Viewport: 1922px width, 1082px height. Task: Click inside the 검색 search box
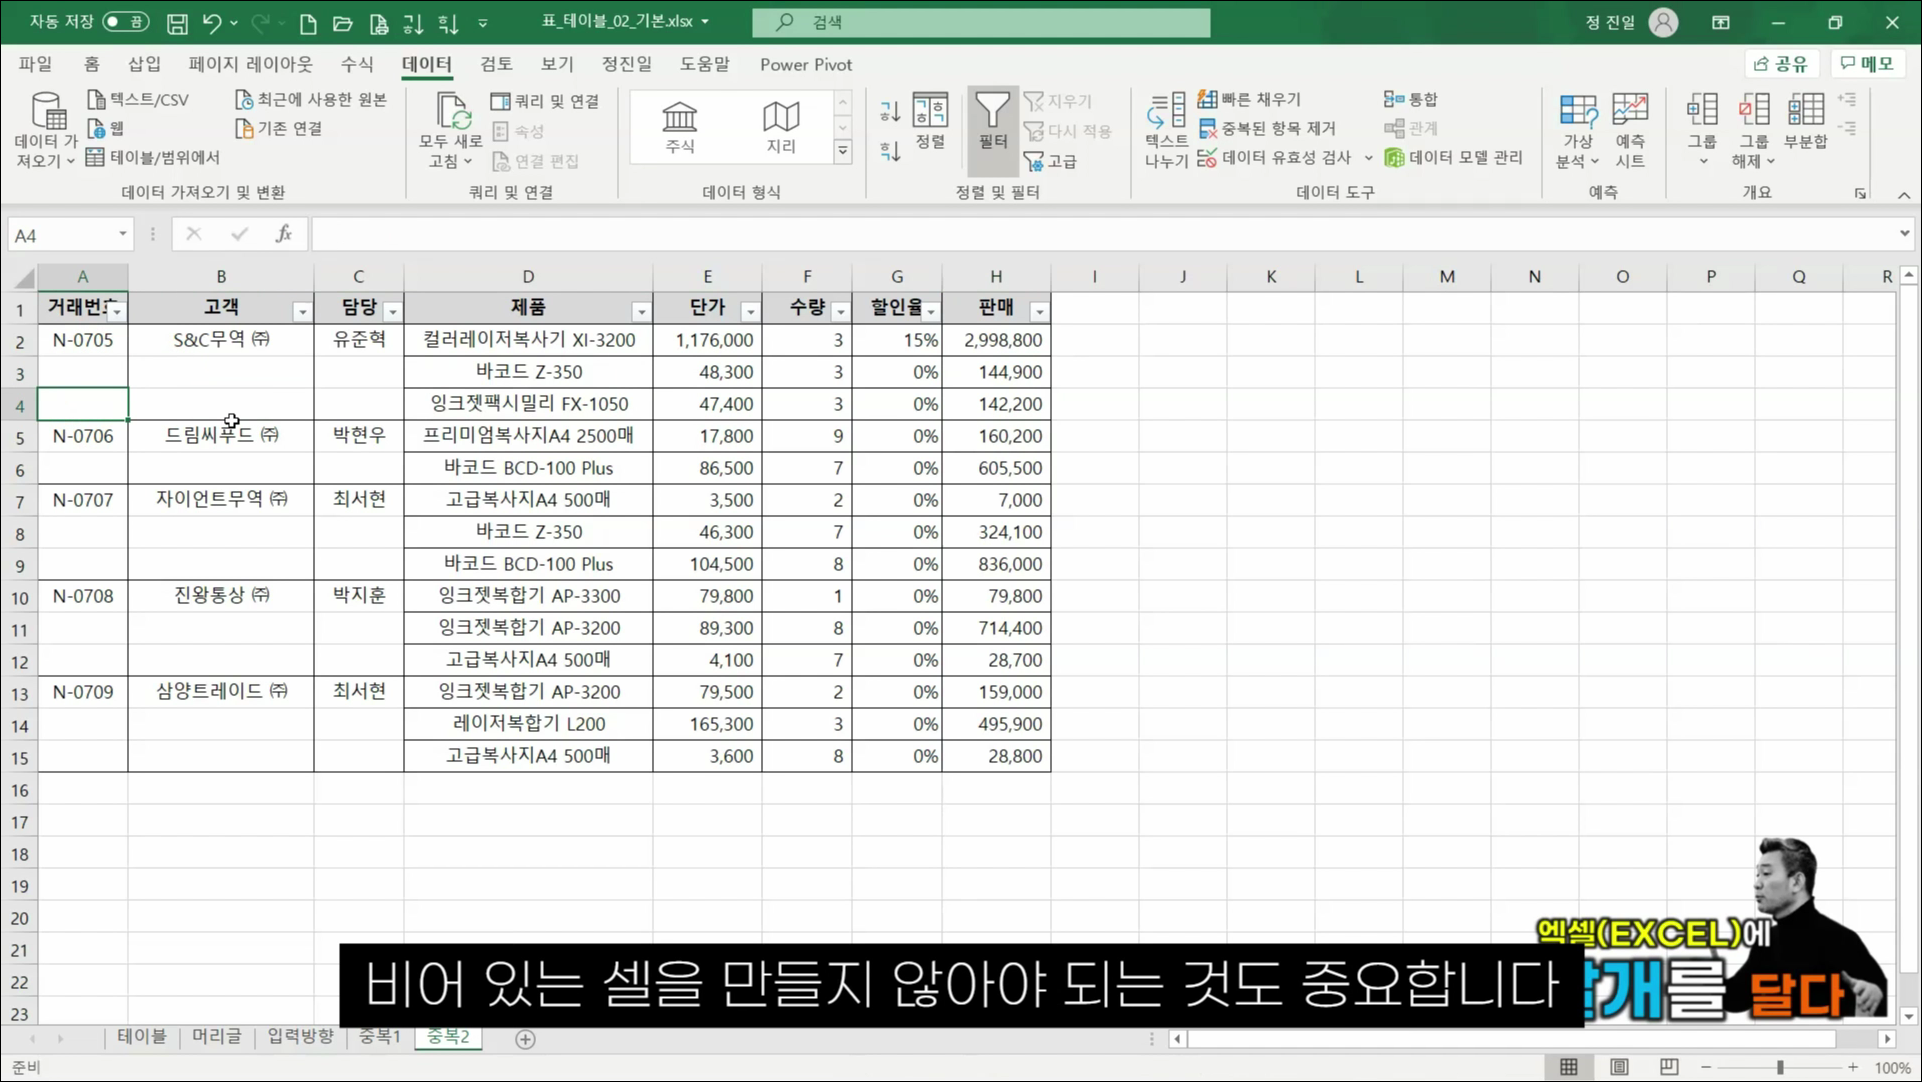coord(980,22)
